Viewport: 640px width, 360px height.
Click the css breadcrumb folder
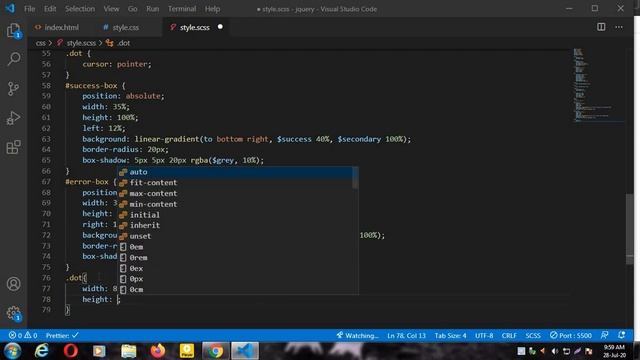(40, 43)
